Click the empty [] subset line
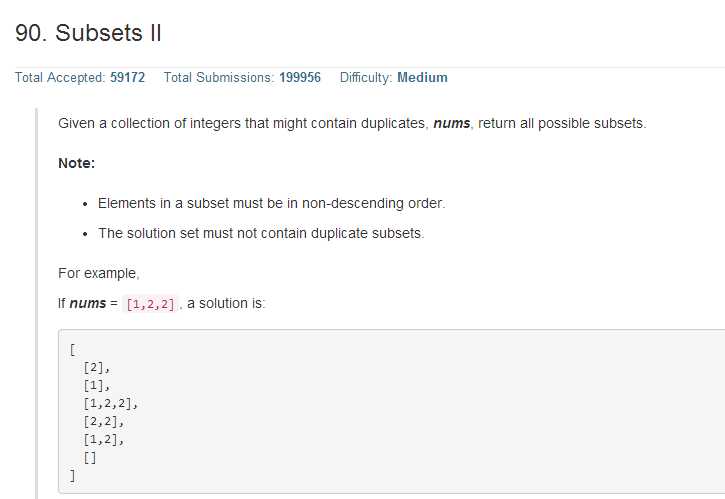725x499 pixels. (x=90, y=458)
